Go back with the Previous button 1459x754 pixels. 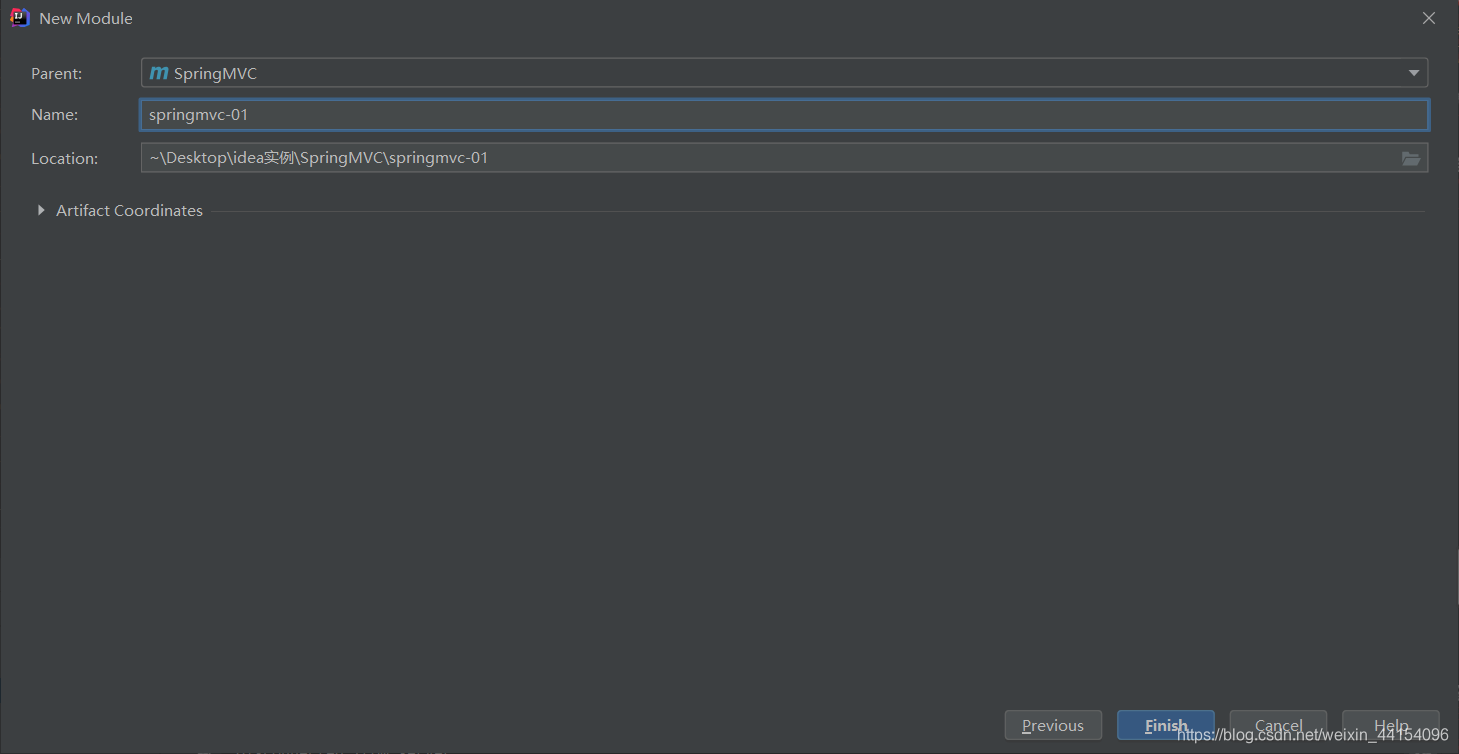click(1053, 726)
